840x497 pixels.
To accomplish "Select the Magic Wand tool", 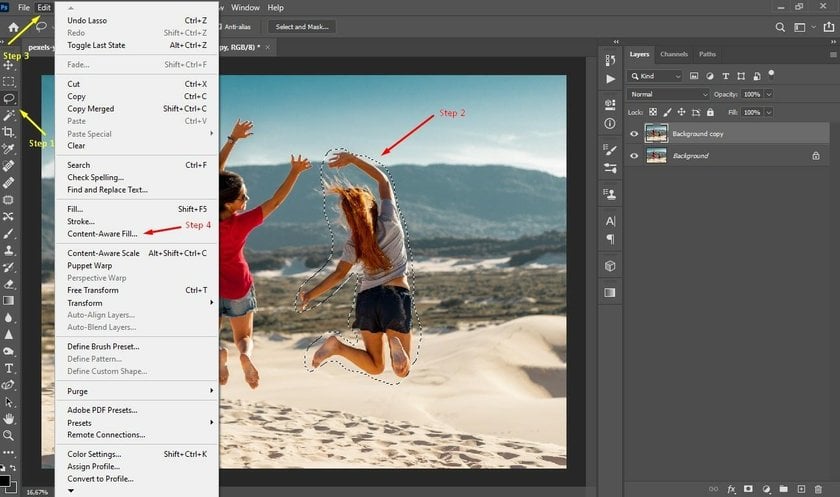I will click(x=9, y=115).
